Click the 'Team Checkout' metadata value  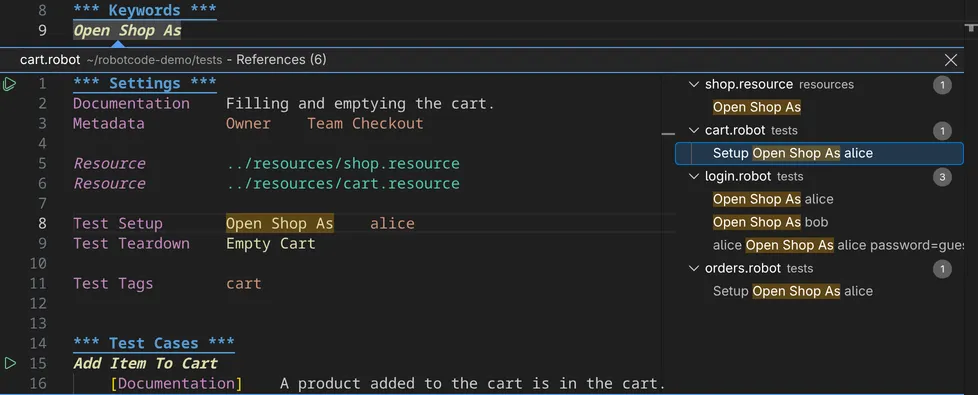(x=365, y=124)
